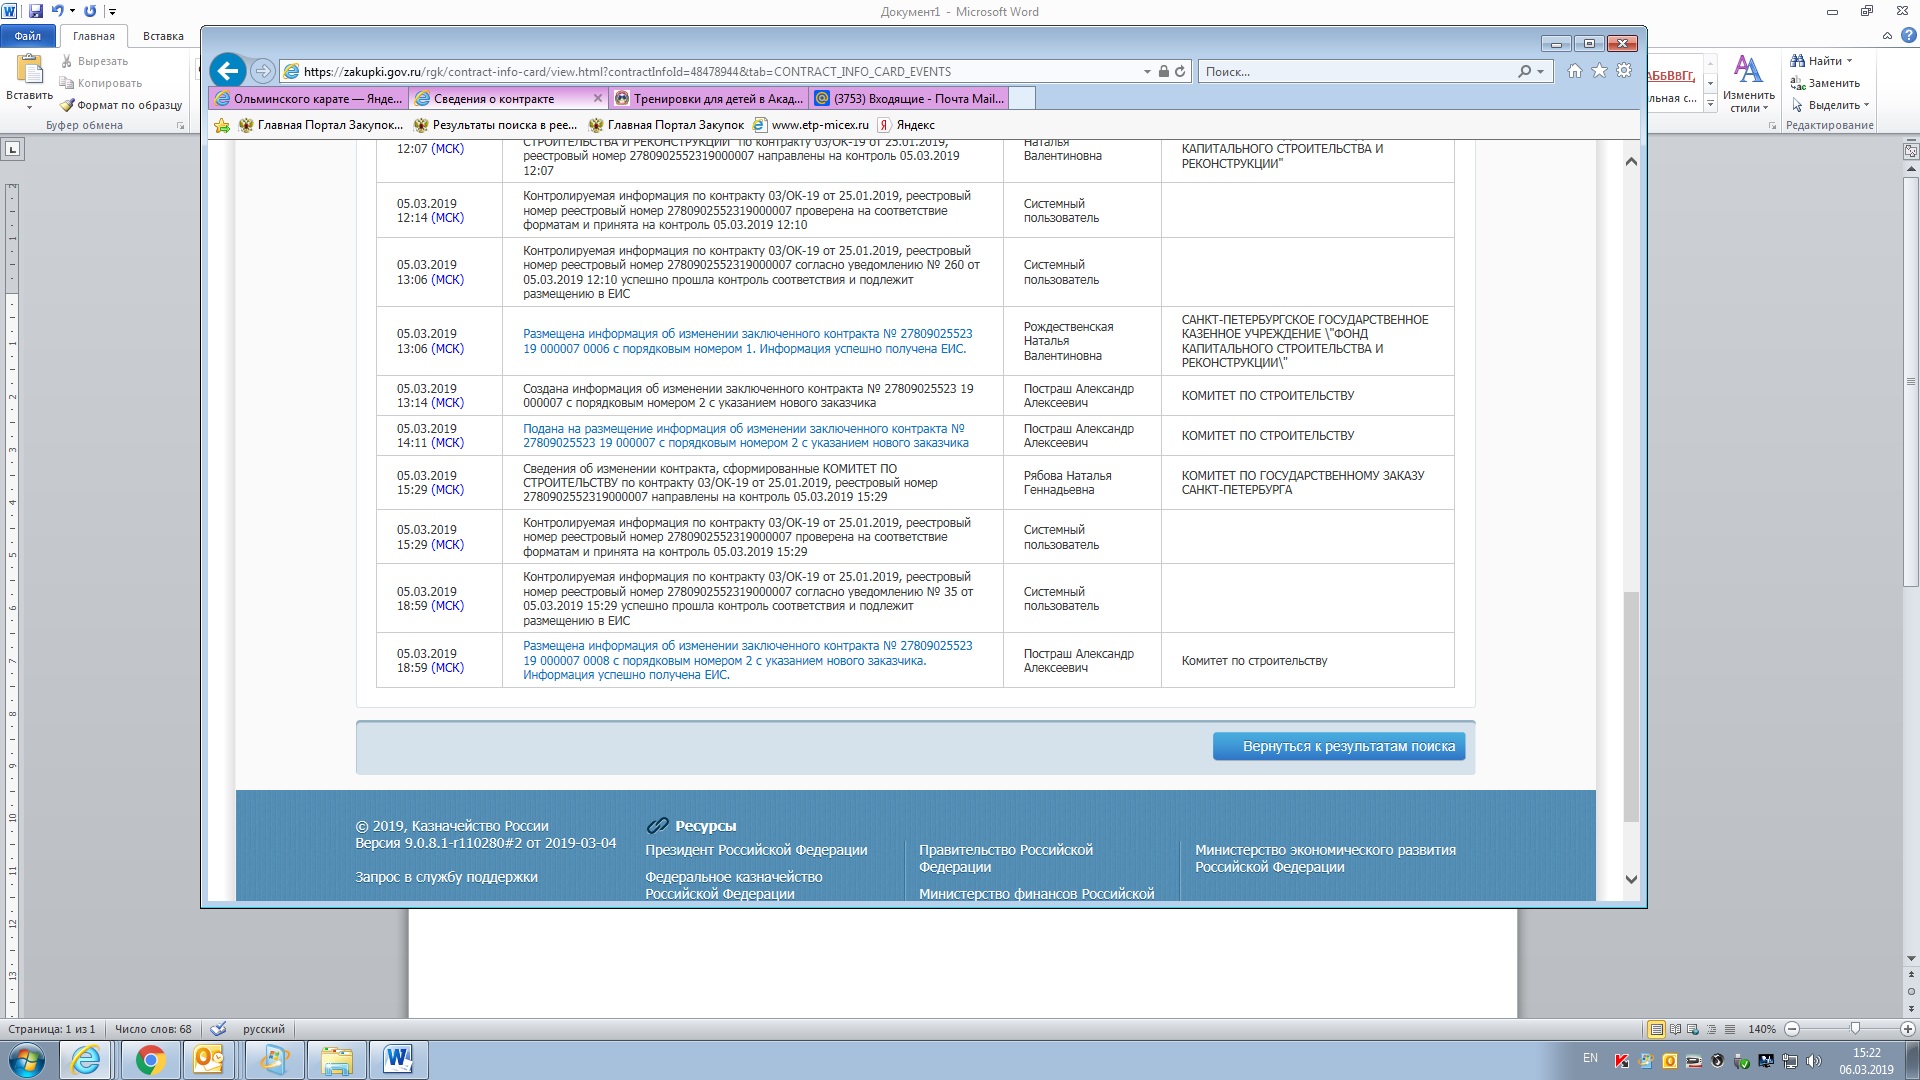Open the browser home icon
The height and width of the screenshot is (1080, 1920).
(x=1575, y=71)
